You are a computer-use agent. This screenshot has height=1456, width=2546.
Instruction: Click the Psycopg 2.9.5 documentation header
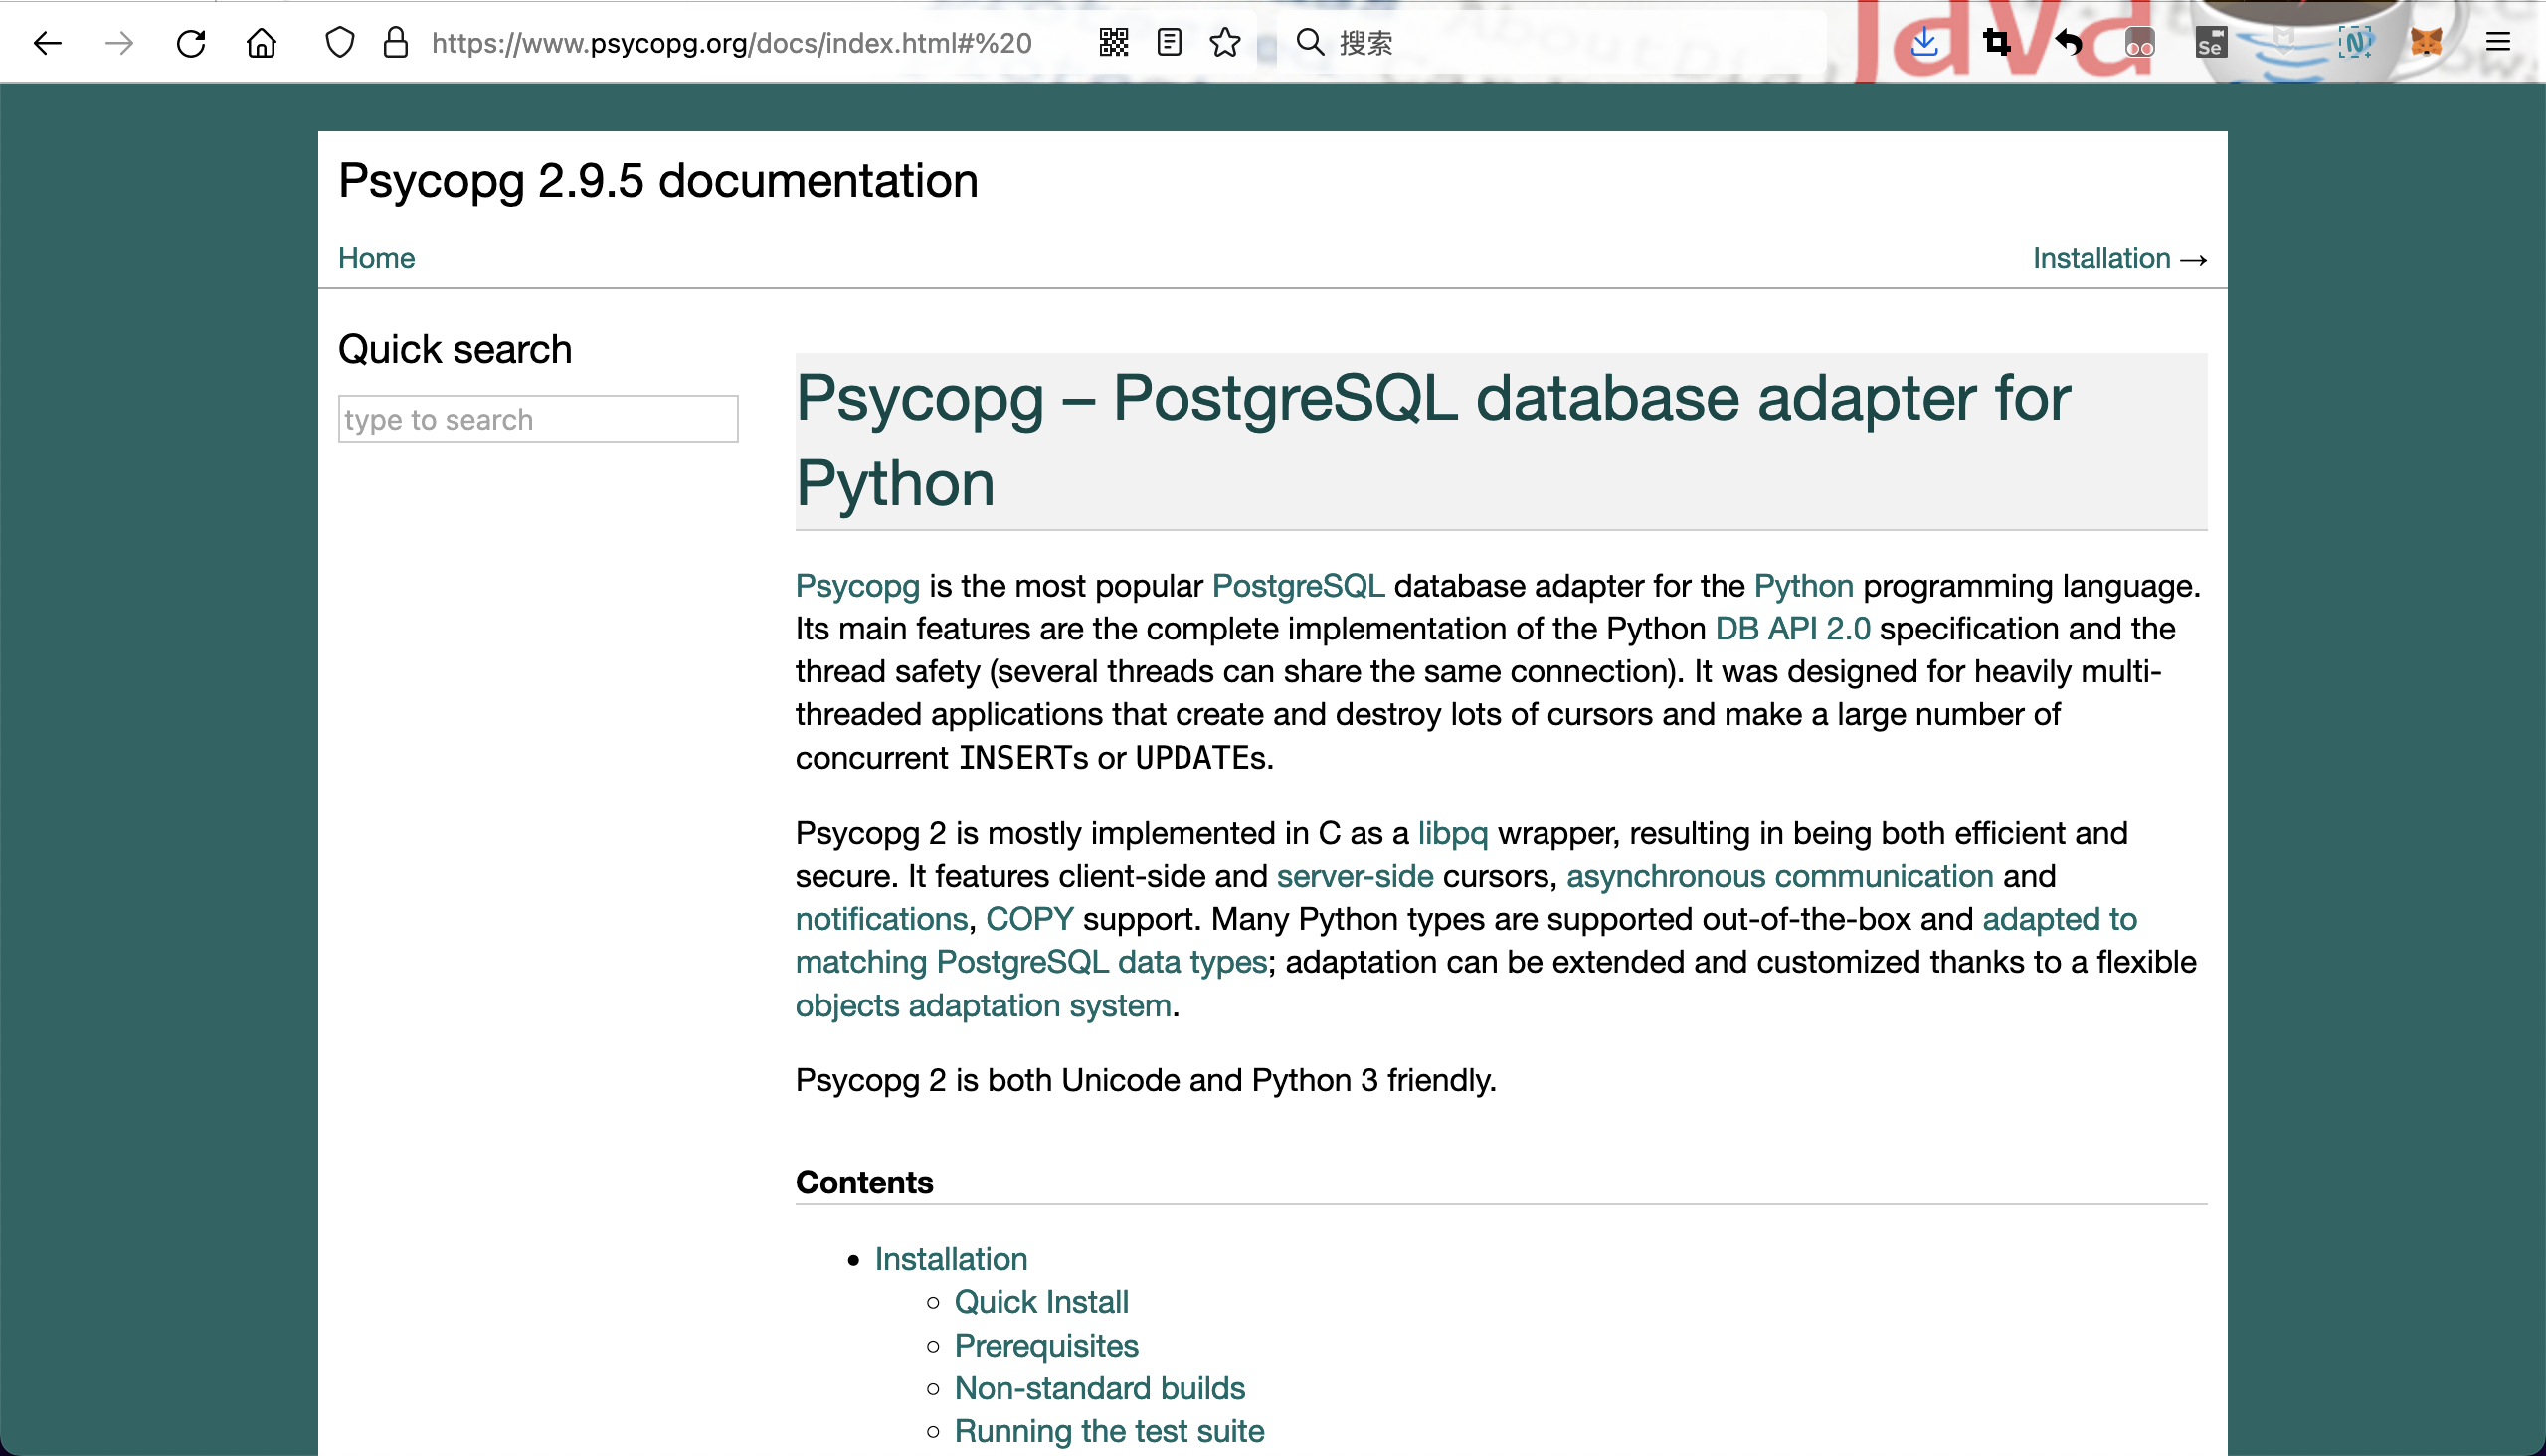point(658,182)
